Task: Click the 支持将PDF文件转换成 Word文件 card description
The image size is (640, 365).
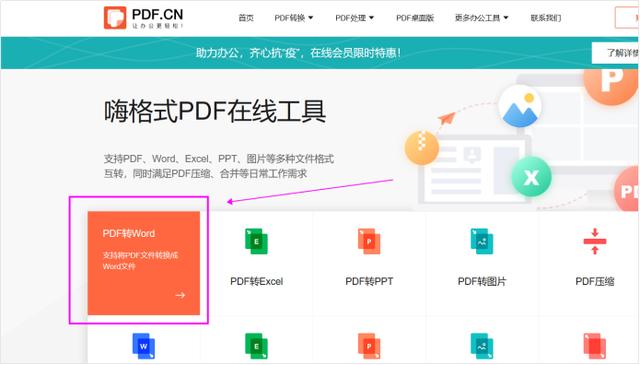Action: pos(140,261)
